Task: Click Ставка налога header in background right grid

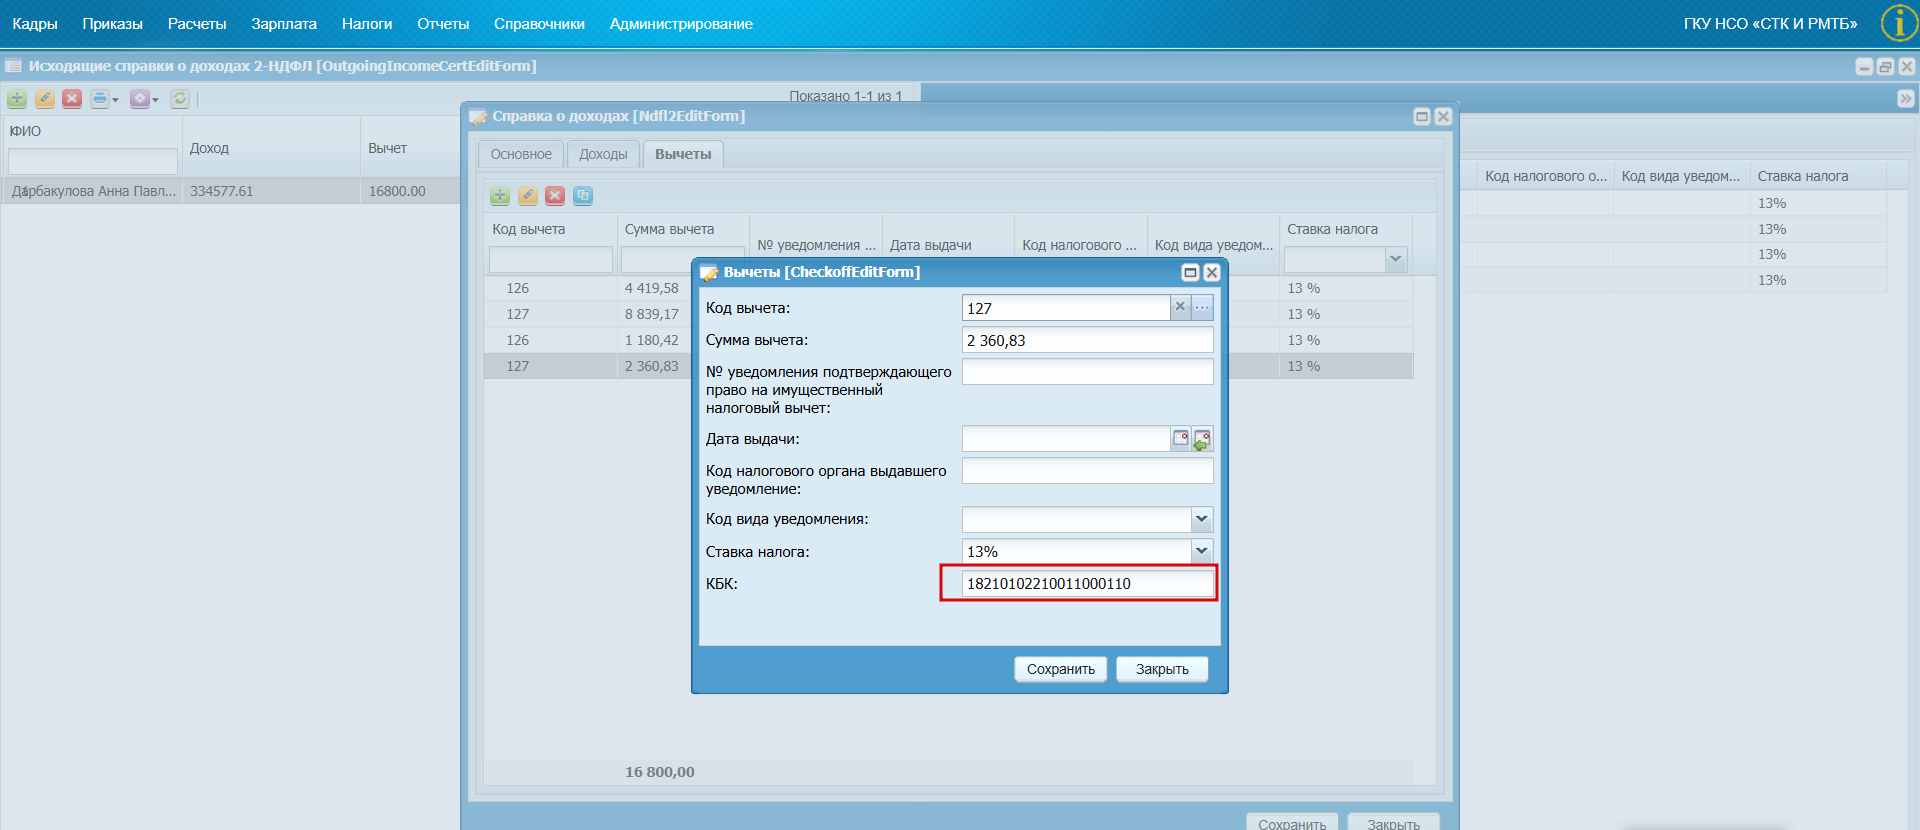Action: pyautogui.click(x=1817, y=176)
